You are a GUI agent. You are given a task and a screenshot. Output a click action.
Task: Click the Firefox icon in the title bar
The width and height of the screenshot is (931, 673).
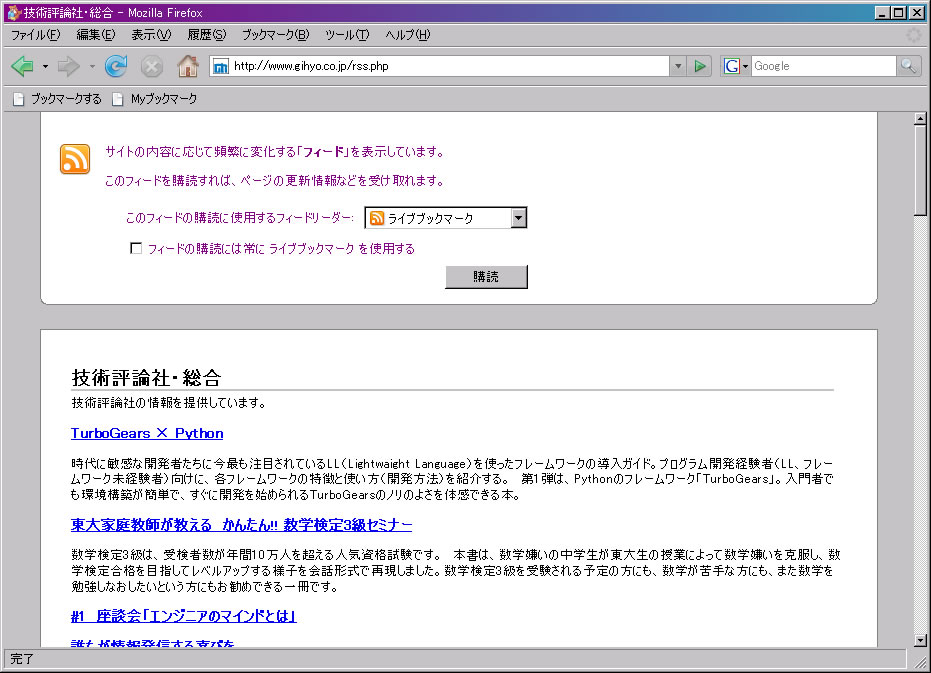13,12
